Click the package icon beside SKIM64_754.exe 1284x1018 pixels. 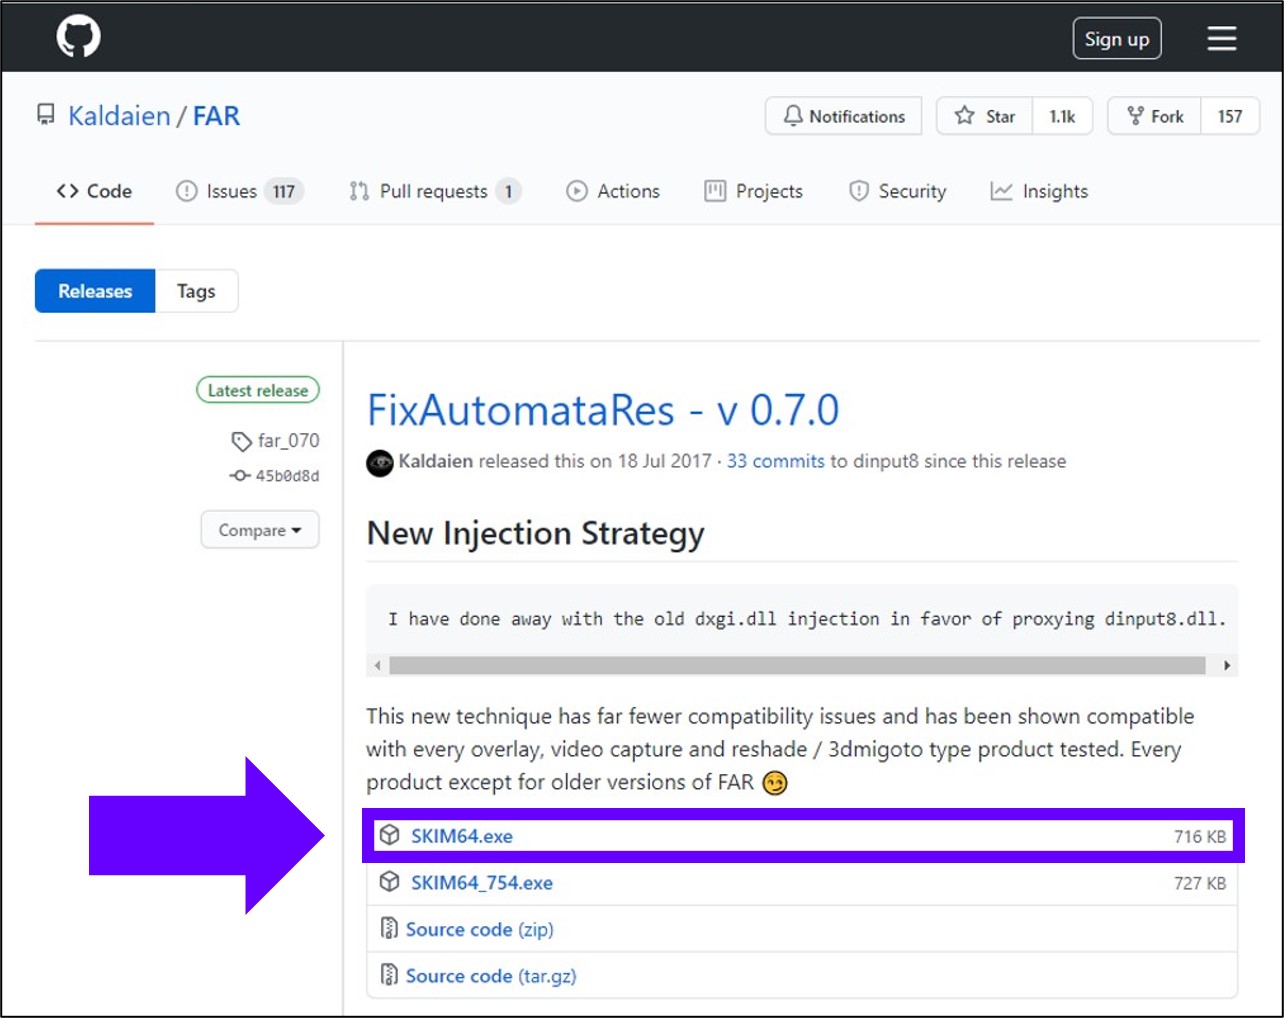point(390,882)
